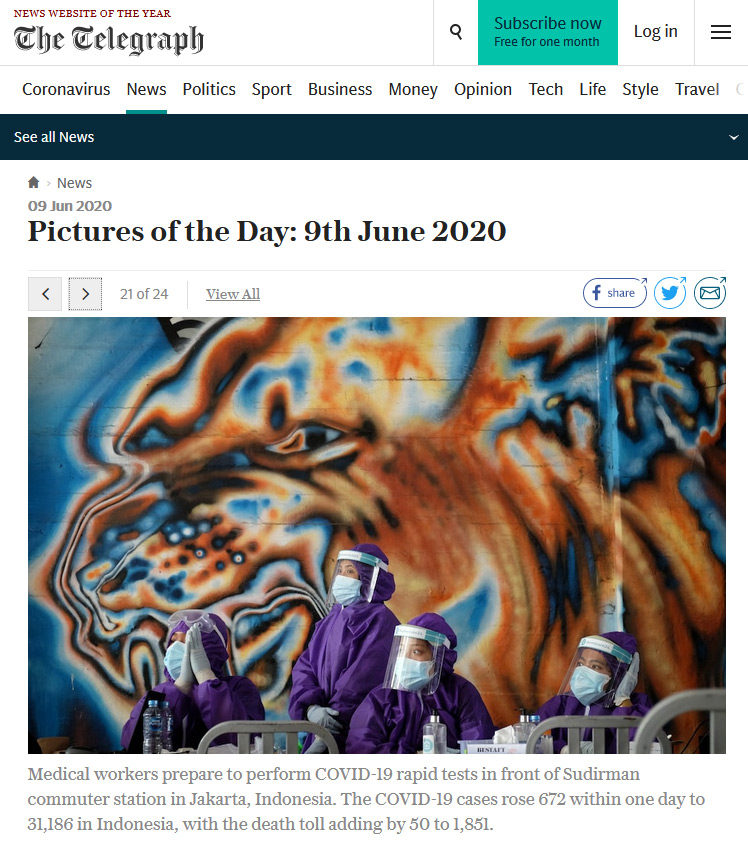Viewport: 748px width, 845px height.
Task: Open the View All gallery link
Action: (233, 294)
